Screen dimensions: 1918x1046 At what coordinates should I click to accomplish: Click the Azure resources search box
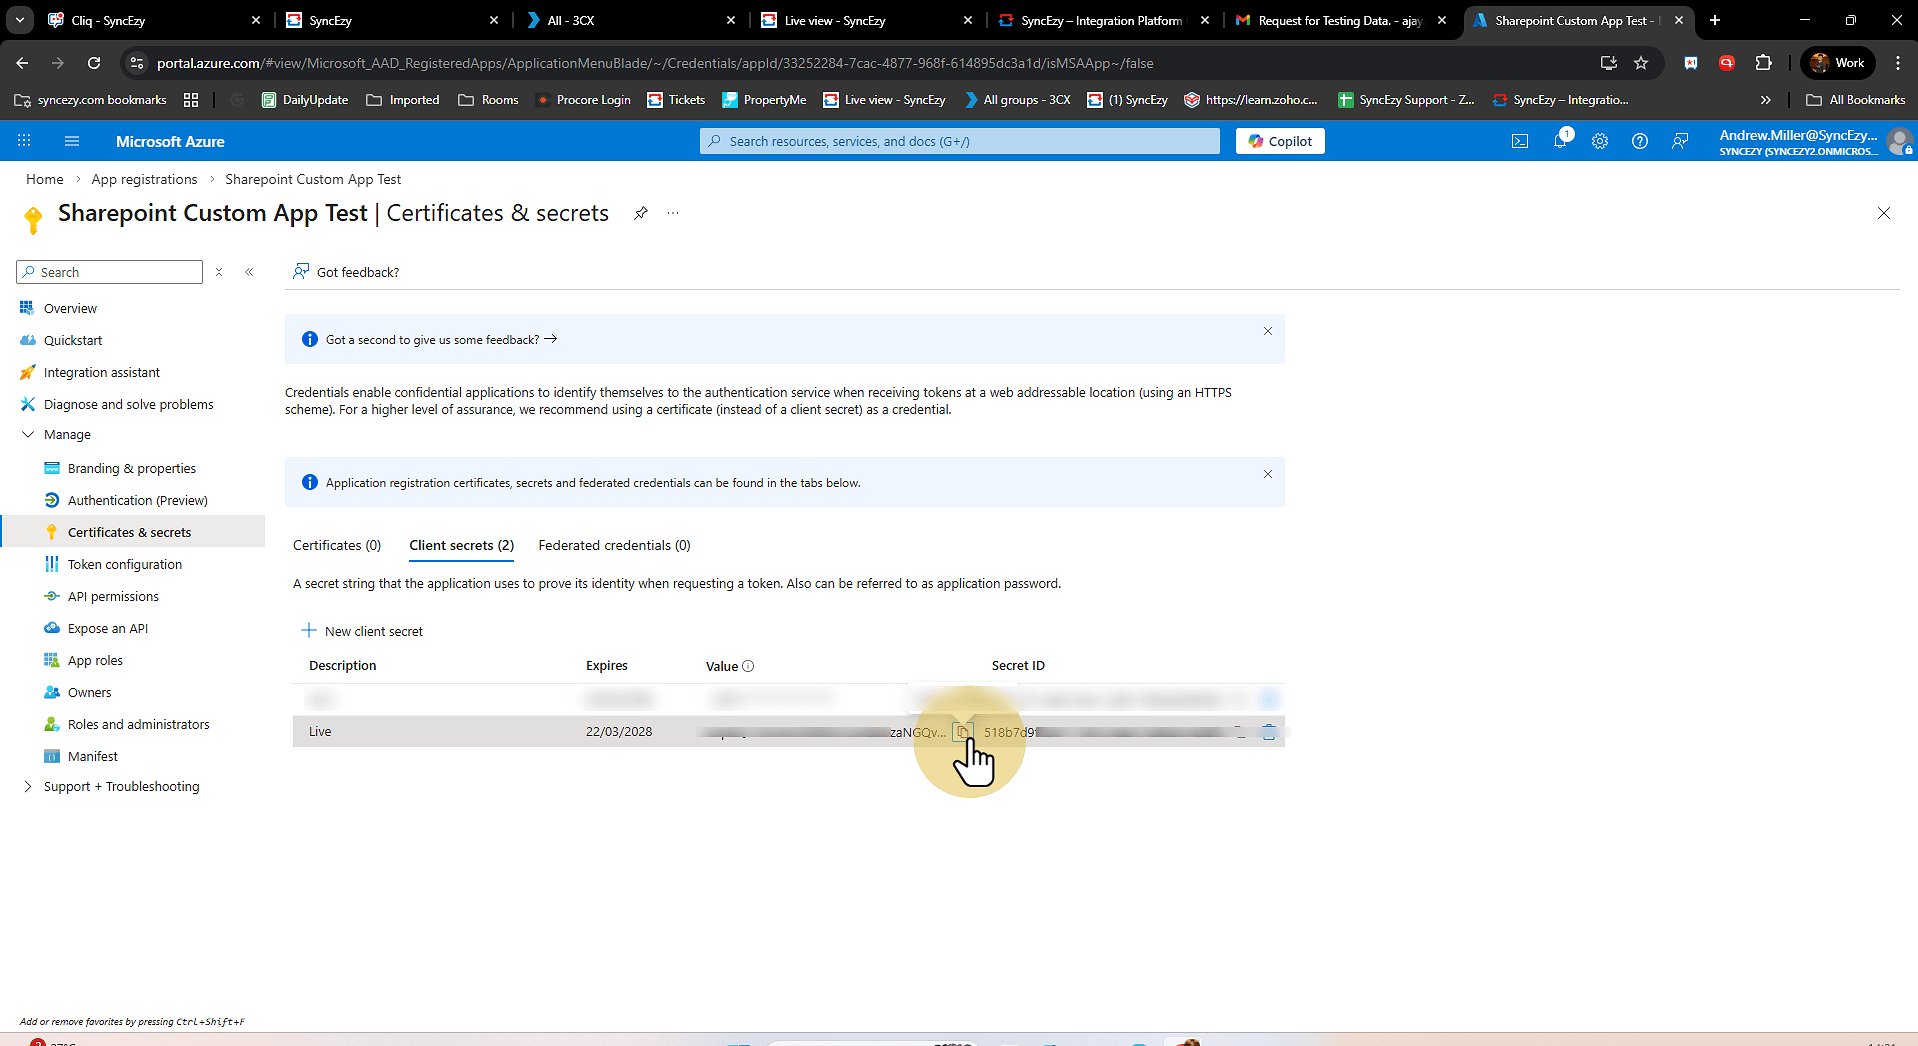pos(959,142)
